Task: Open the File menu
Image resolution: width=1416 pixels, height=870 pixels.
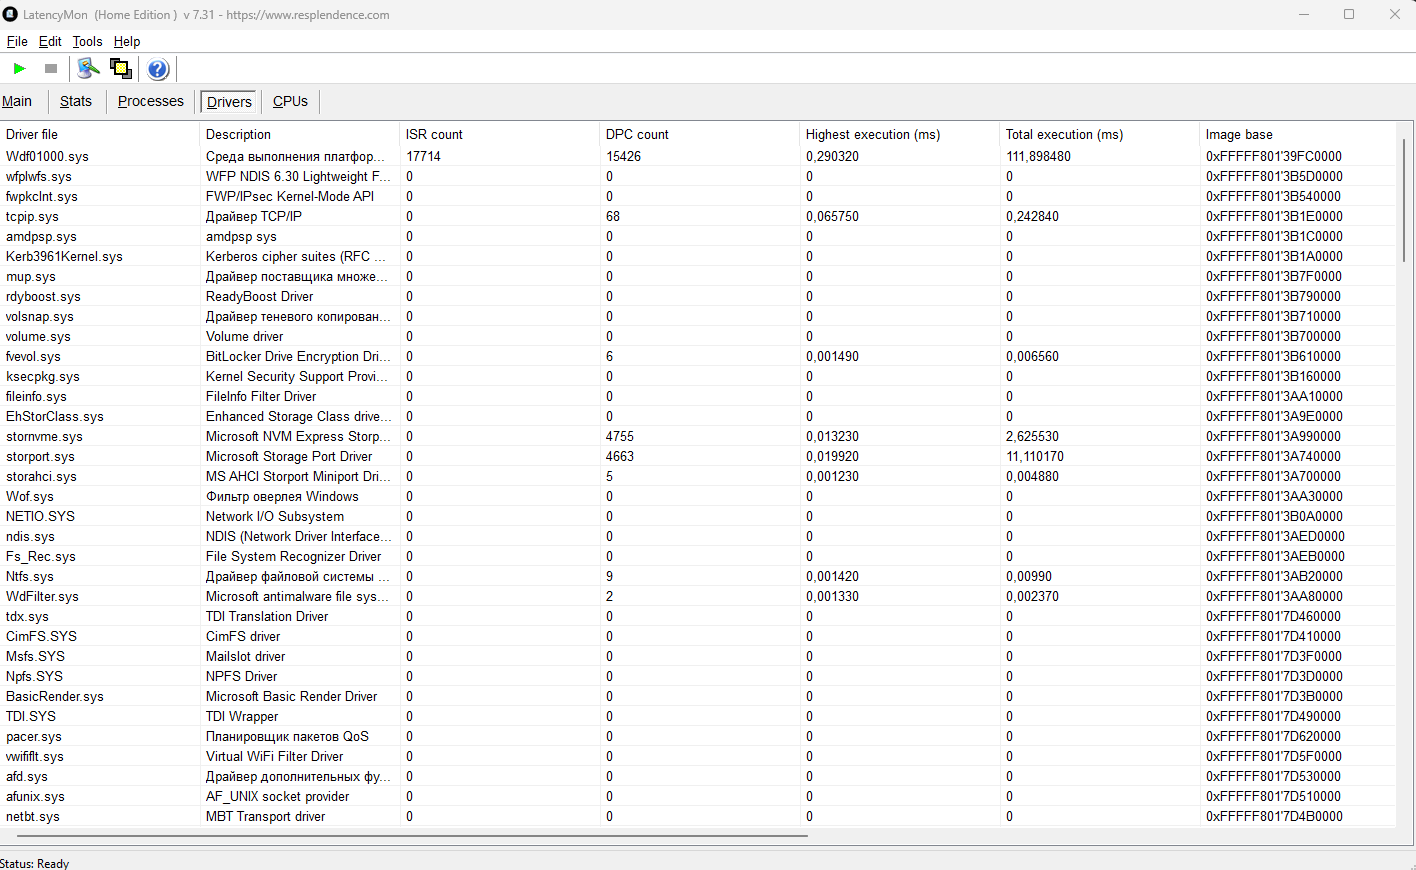Action: (x=17, y=41)
